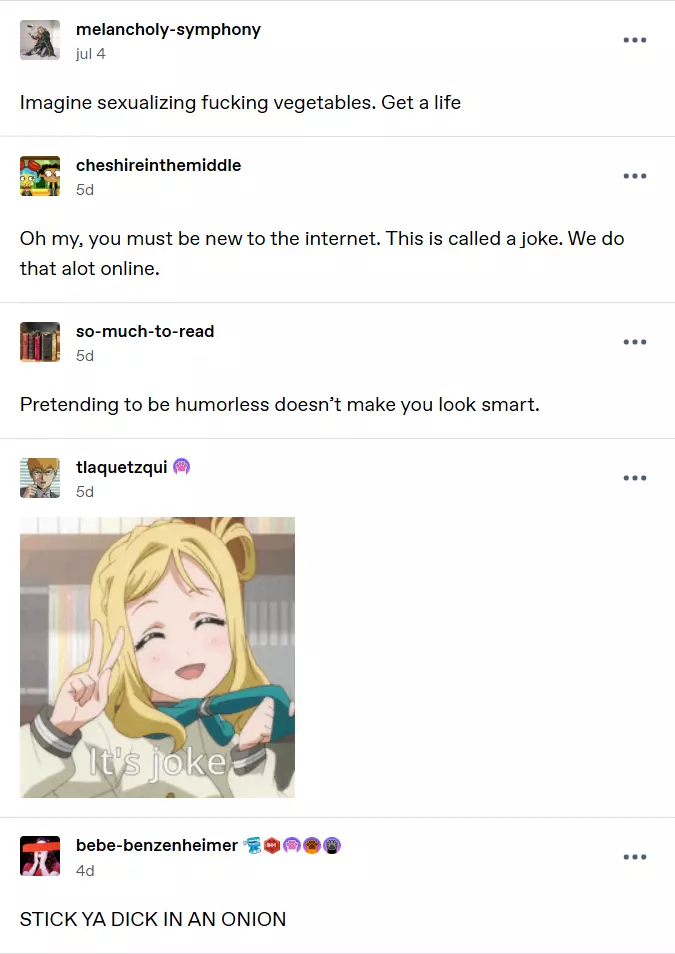The width and height of the screenshot is (675, 954).
Task: Click red hexagon badge beside bebe-benzenheimer
Action: 272,845
